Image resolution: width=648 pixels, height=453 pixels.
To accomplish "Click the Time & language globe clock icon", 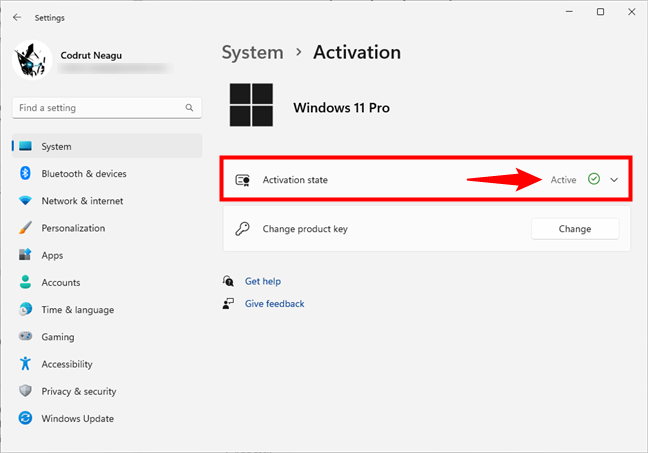I will click(x=25, y=309).
